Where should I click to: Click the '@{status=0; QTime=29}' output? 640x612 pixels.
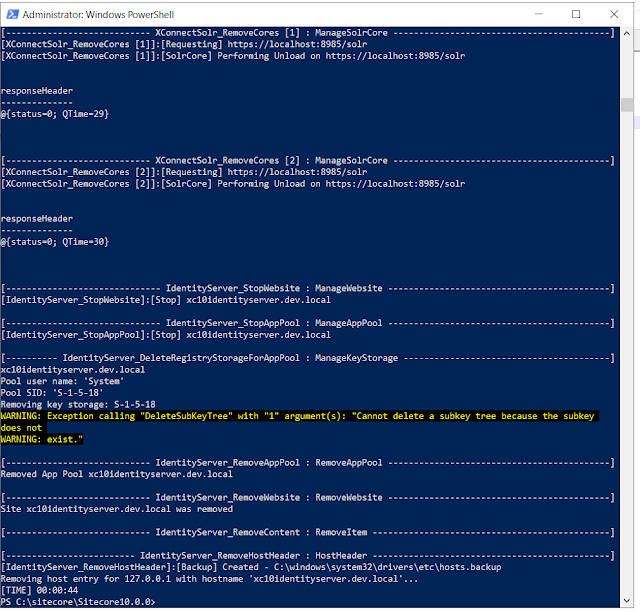(55, 114)
